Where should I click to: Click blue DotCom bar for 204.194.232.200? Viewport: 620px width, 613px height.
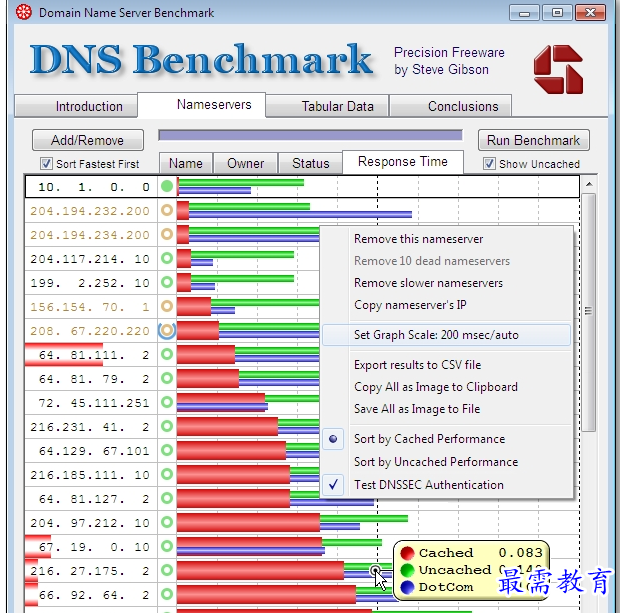(300, 214)
